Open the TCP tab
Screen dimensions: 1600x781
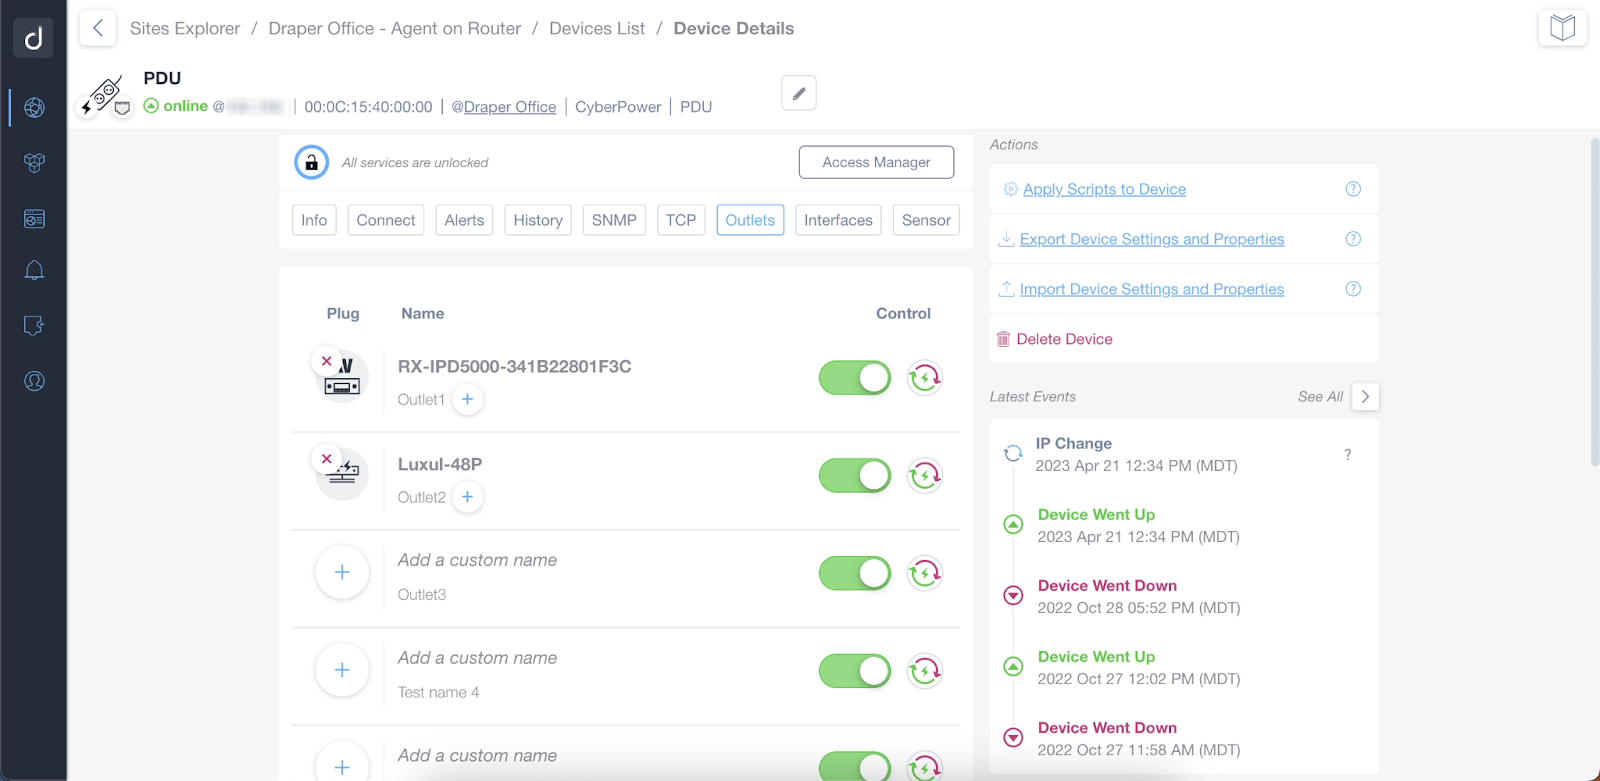[681, 220]
